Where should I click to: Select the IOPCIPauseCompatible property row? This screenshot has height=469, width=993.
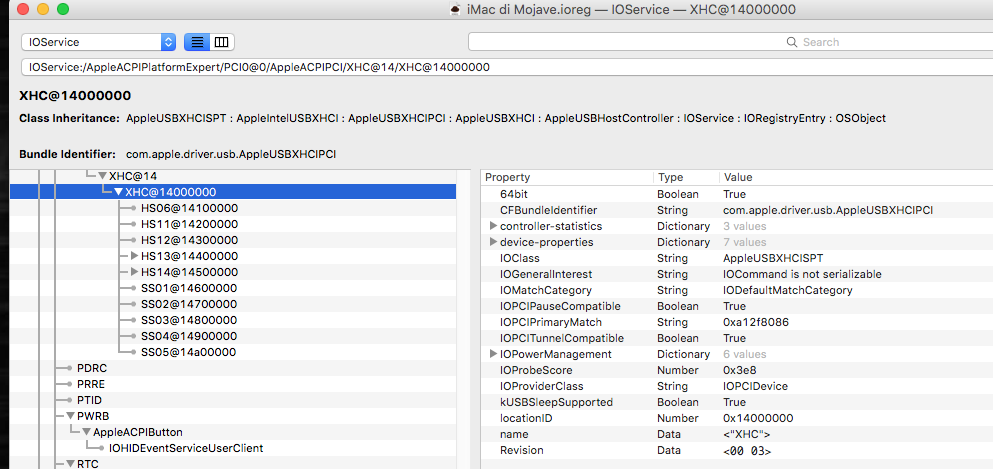click(737, 306)
